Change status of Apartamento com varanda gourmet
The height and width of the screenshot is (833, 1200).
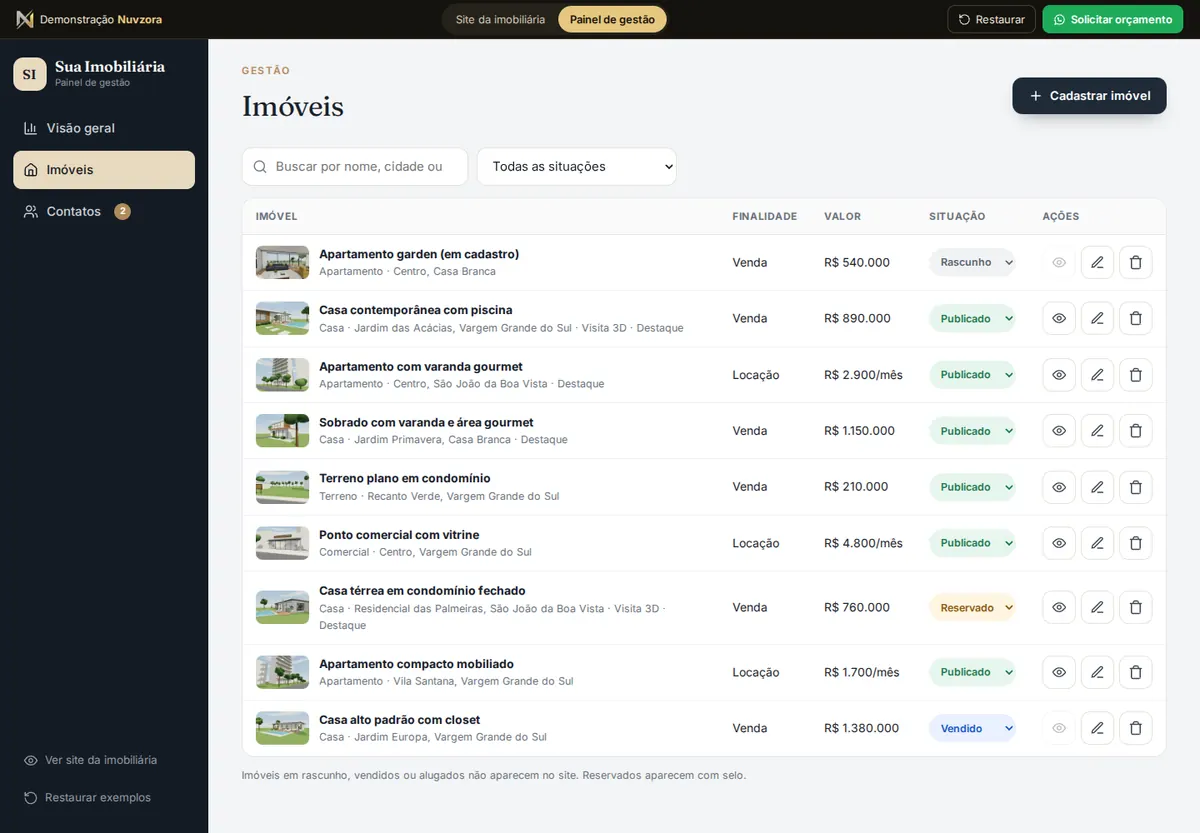click(x=972, y=375)
